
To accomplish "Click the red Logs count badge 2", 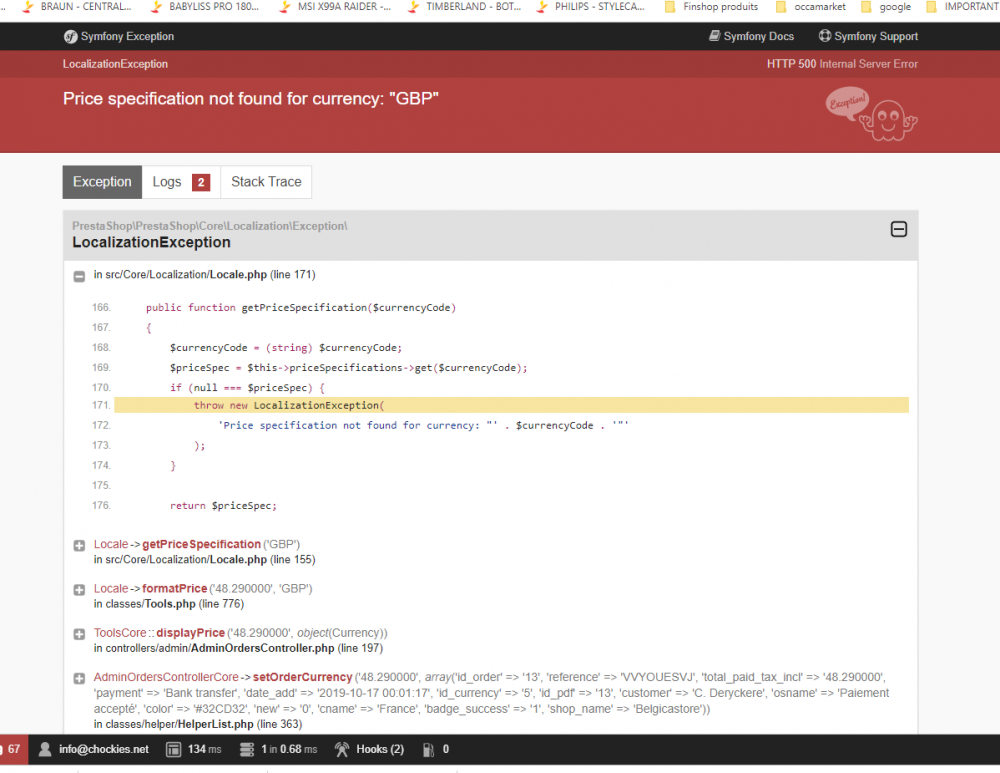I will (201, 182).
